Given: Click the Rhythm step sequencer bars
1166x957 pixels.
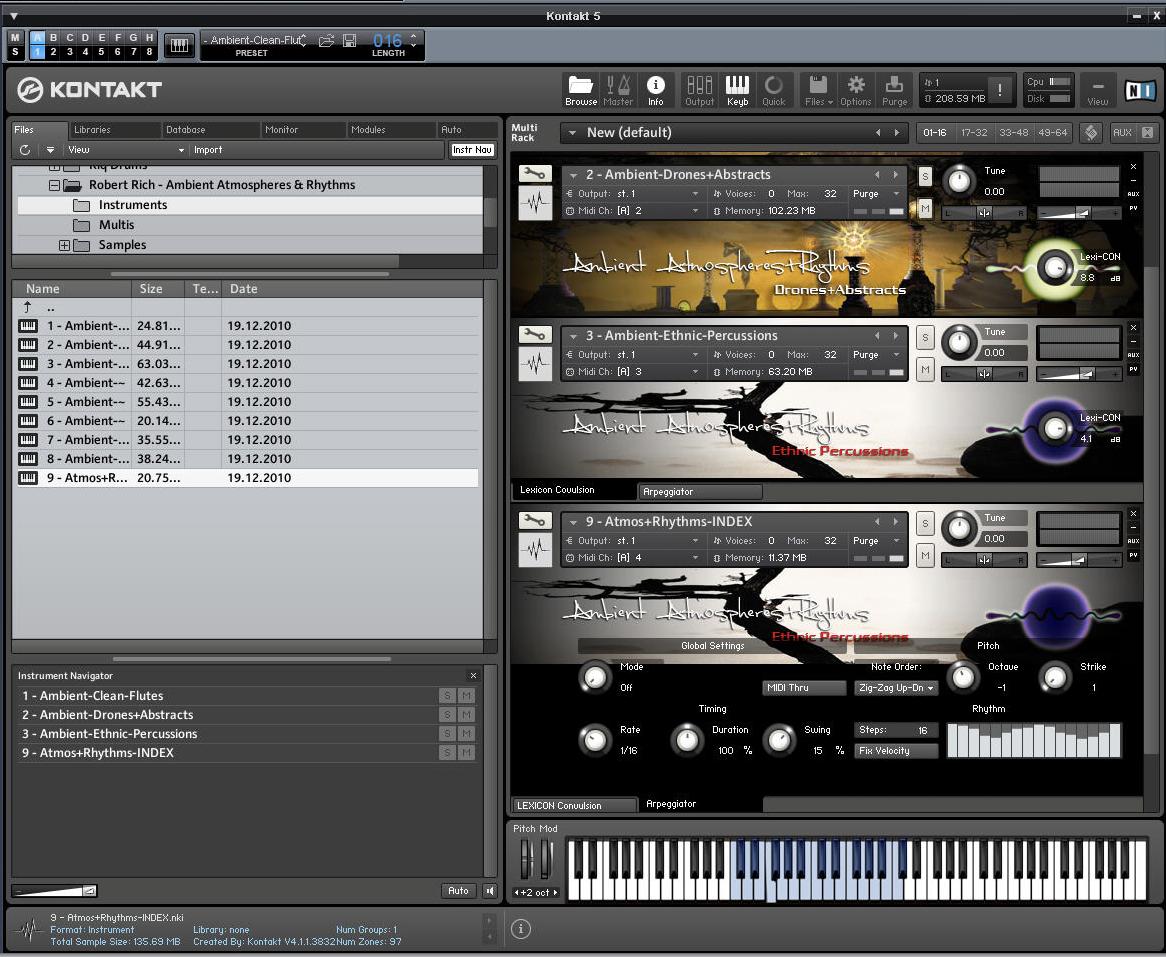Looking at the screenshot, I should pos(1034,740).
